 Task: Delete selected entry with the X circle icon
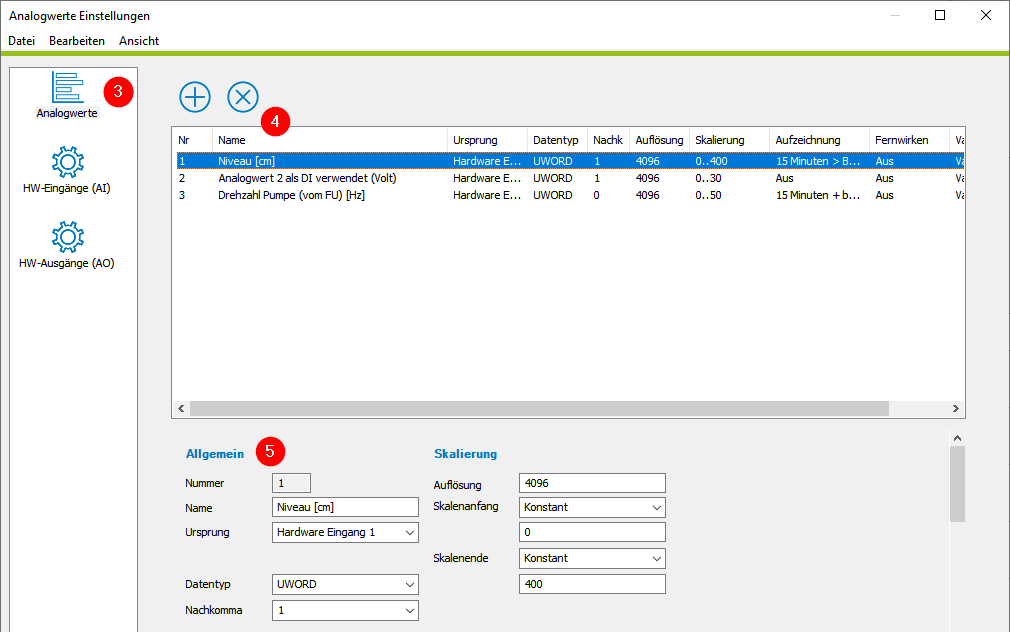[243, 97]
